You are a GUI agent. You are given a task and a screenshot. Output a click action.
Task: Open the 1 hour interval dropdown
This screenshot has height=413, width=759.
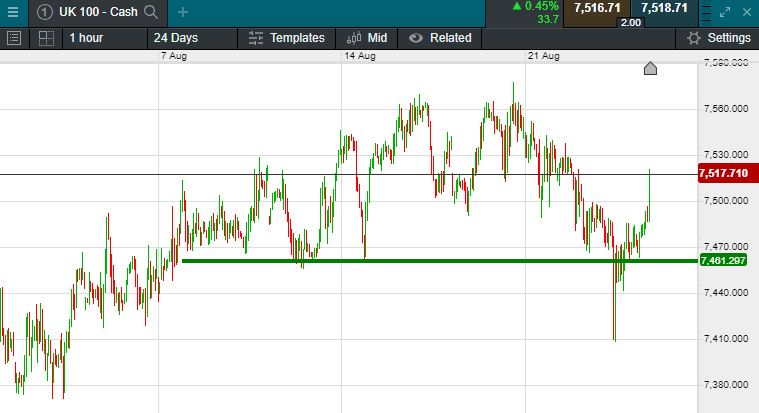[x=105, y=38]
